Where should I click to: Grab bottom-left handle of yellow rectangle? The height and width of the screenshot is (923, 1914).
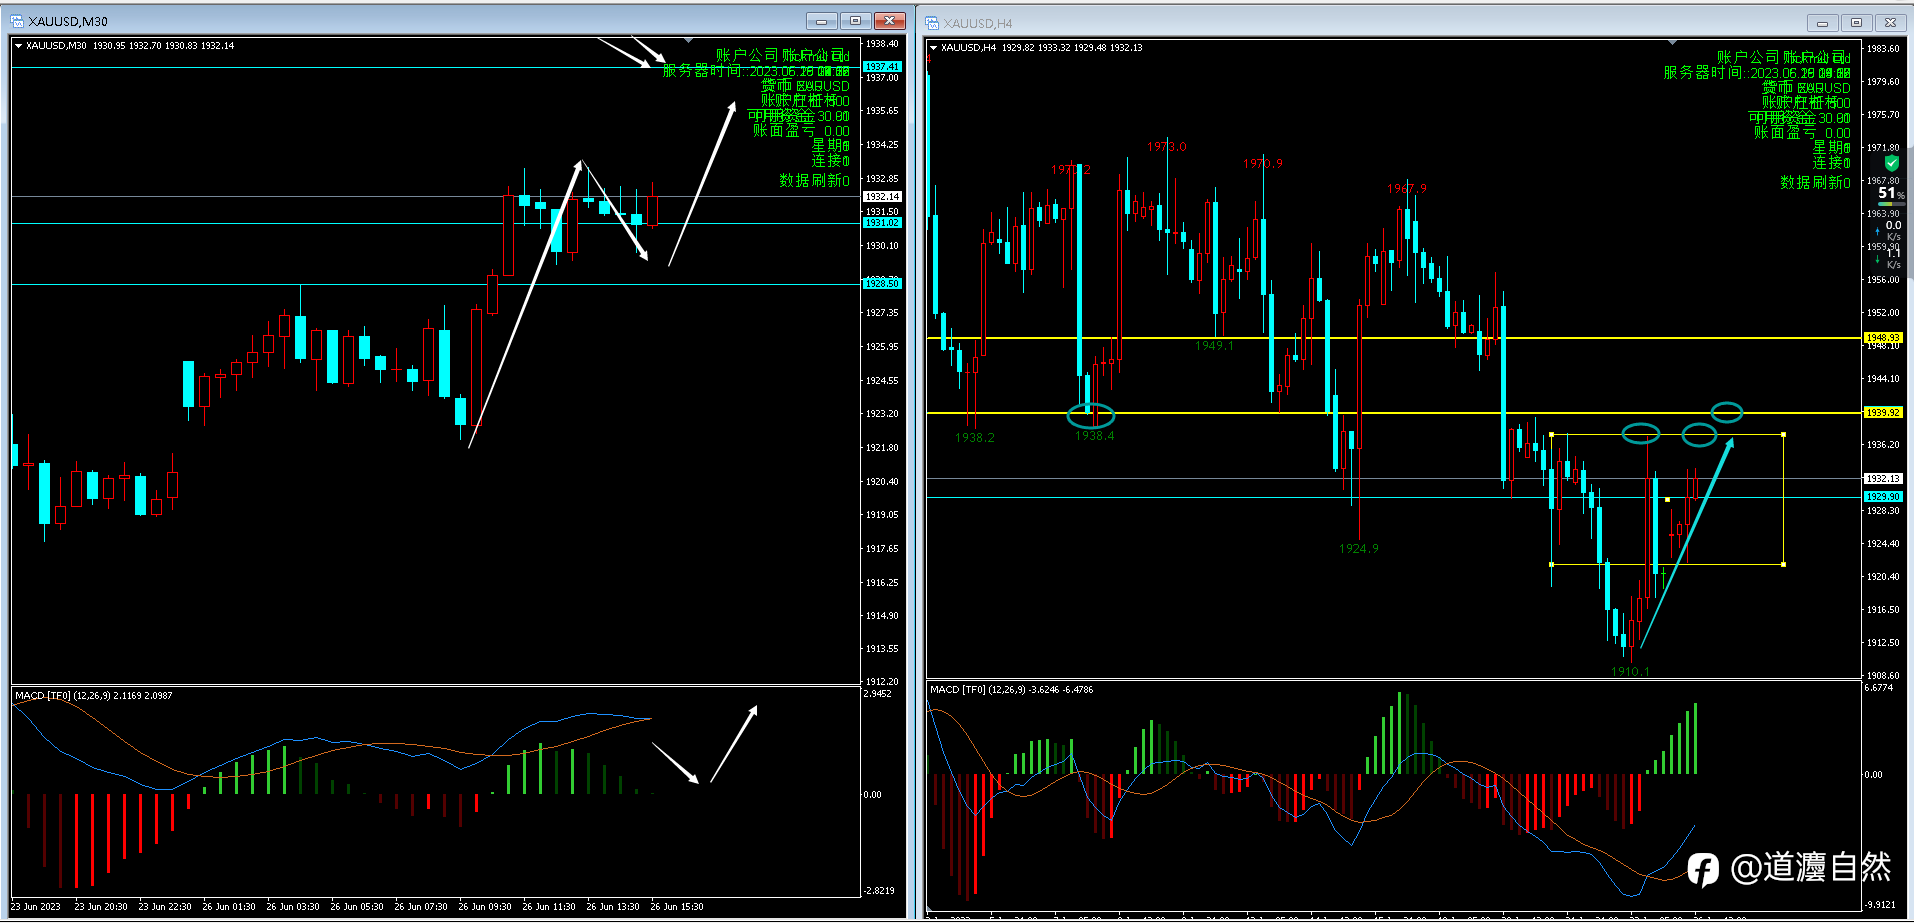pyautogui.click(x=1551, y=565)
